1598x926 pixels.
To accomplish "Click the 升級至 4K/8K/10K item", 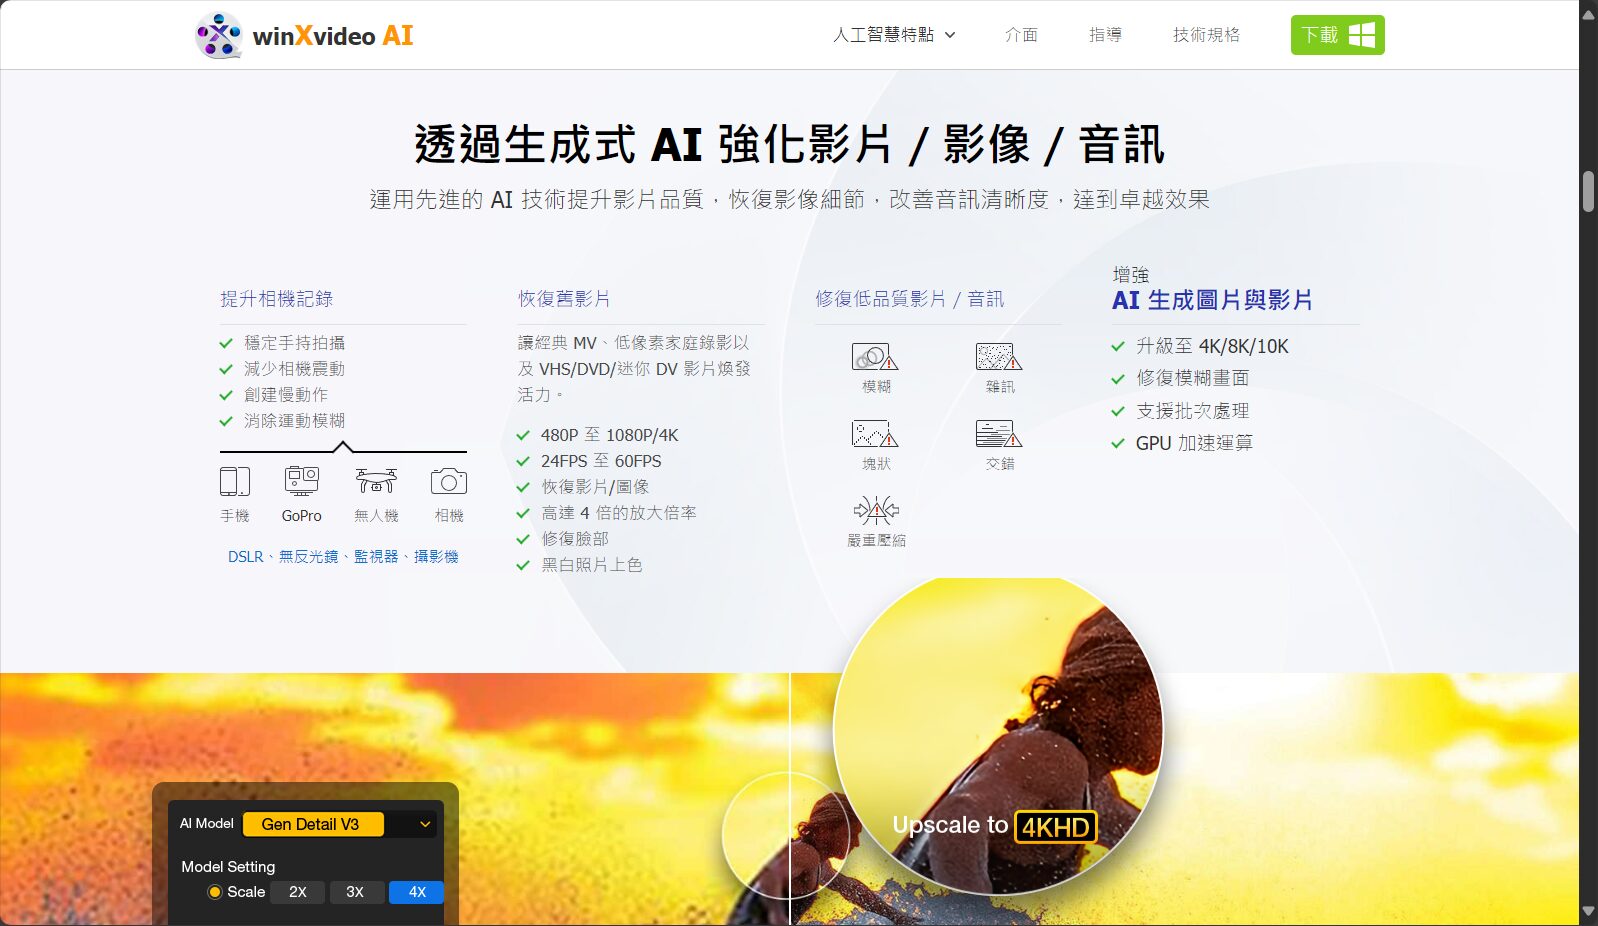I will pyautogui.click(x=1200, y=346).
